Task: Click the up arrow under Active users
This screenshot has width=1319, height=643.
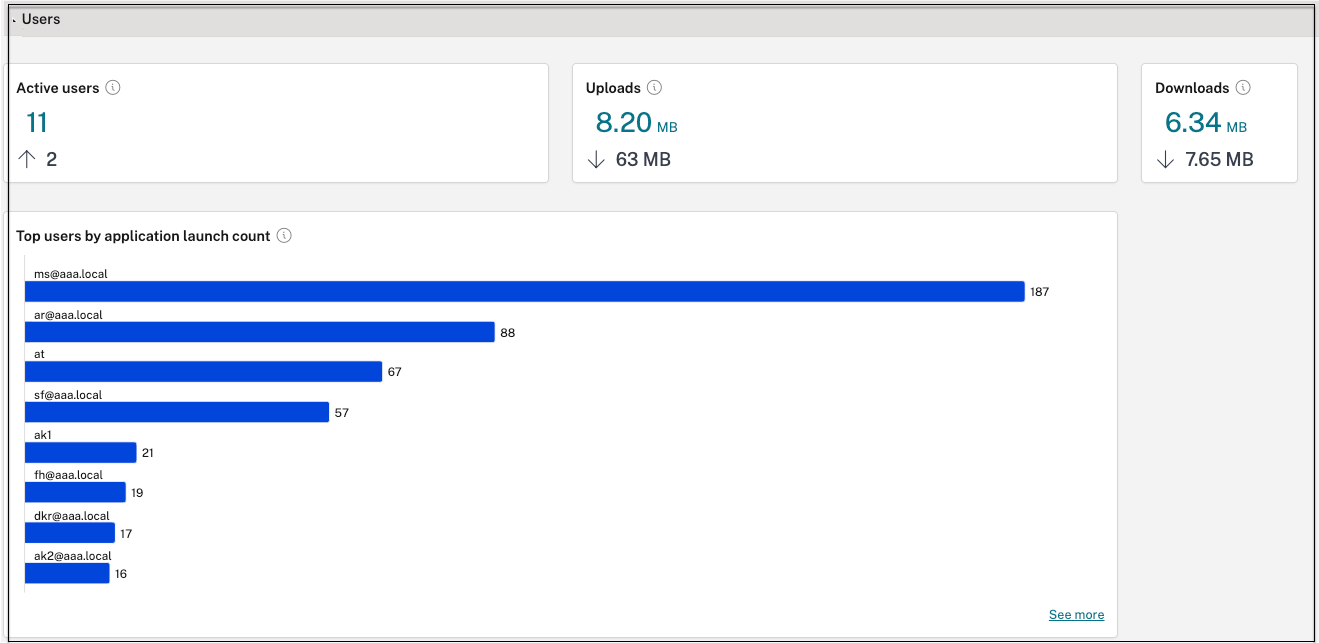Action: (x=27, y=159)
